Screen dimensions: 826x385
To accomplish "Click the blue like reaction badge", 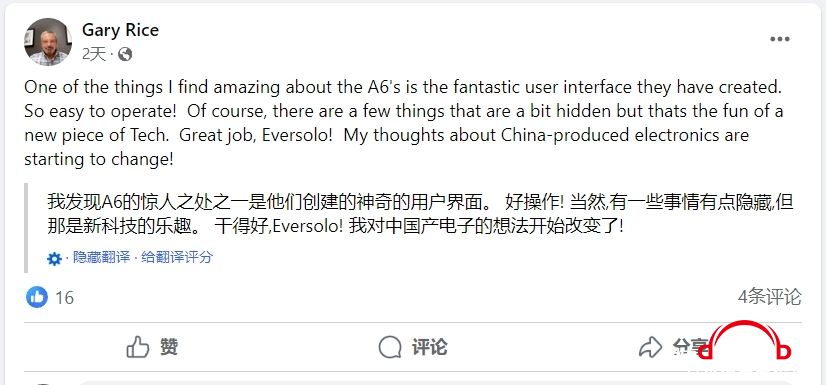I will (37, 297).
